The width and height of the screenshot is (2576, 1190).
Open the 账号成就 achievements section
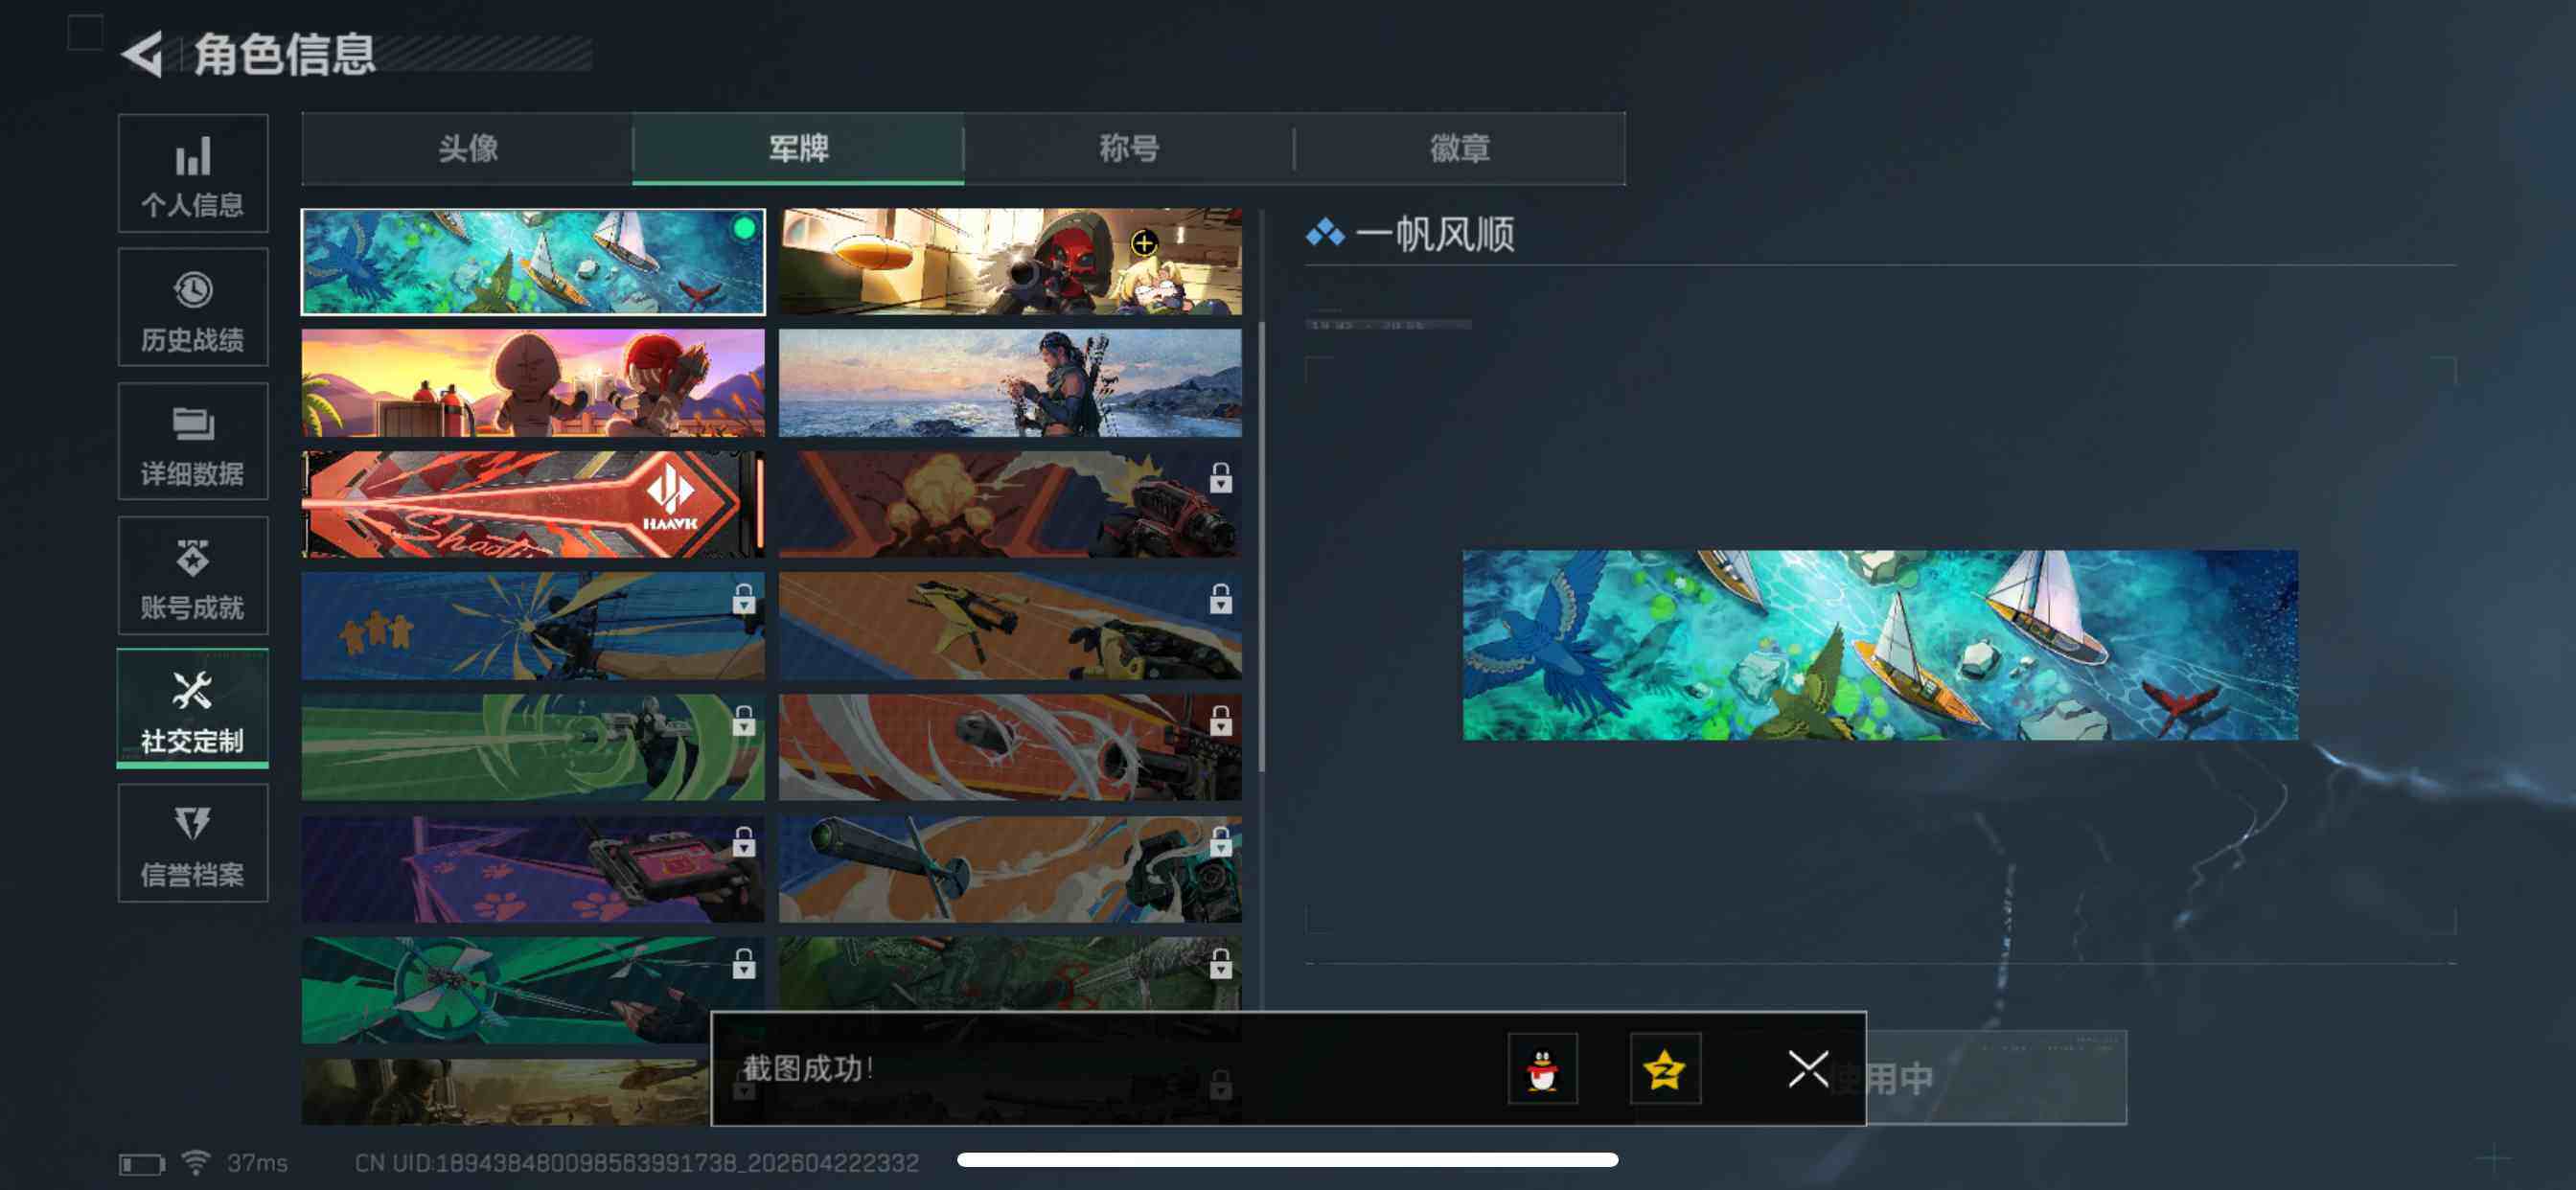pyautogui.click(x=193, y=575)
